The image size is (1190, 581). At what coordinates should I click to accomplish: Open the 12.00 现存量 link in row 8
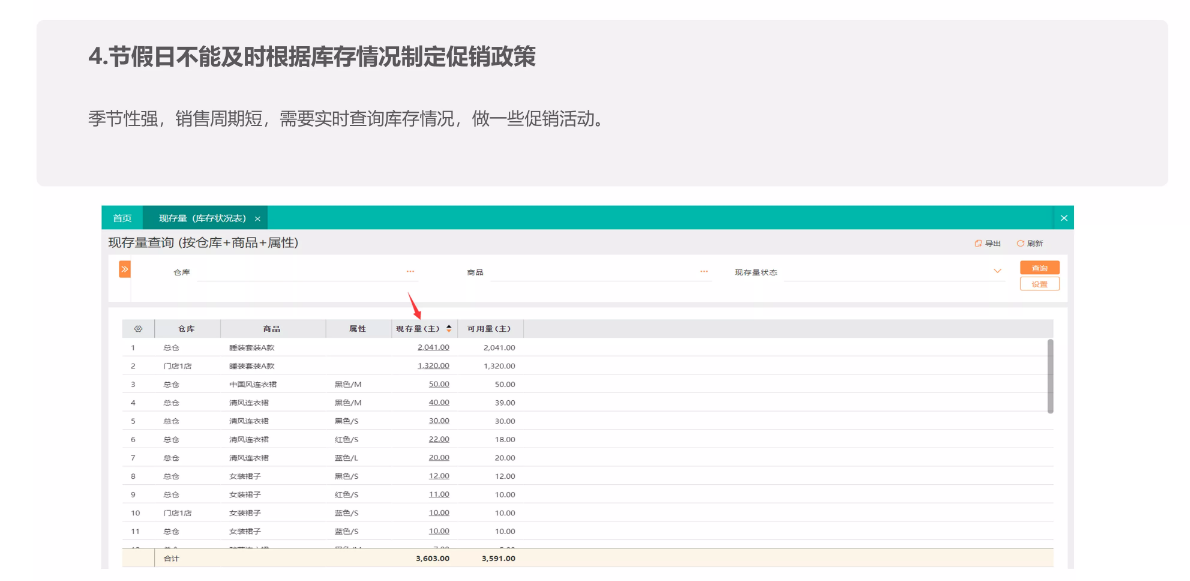point(439,476)
